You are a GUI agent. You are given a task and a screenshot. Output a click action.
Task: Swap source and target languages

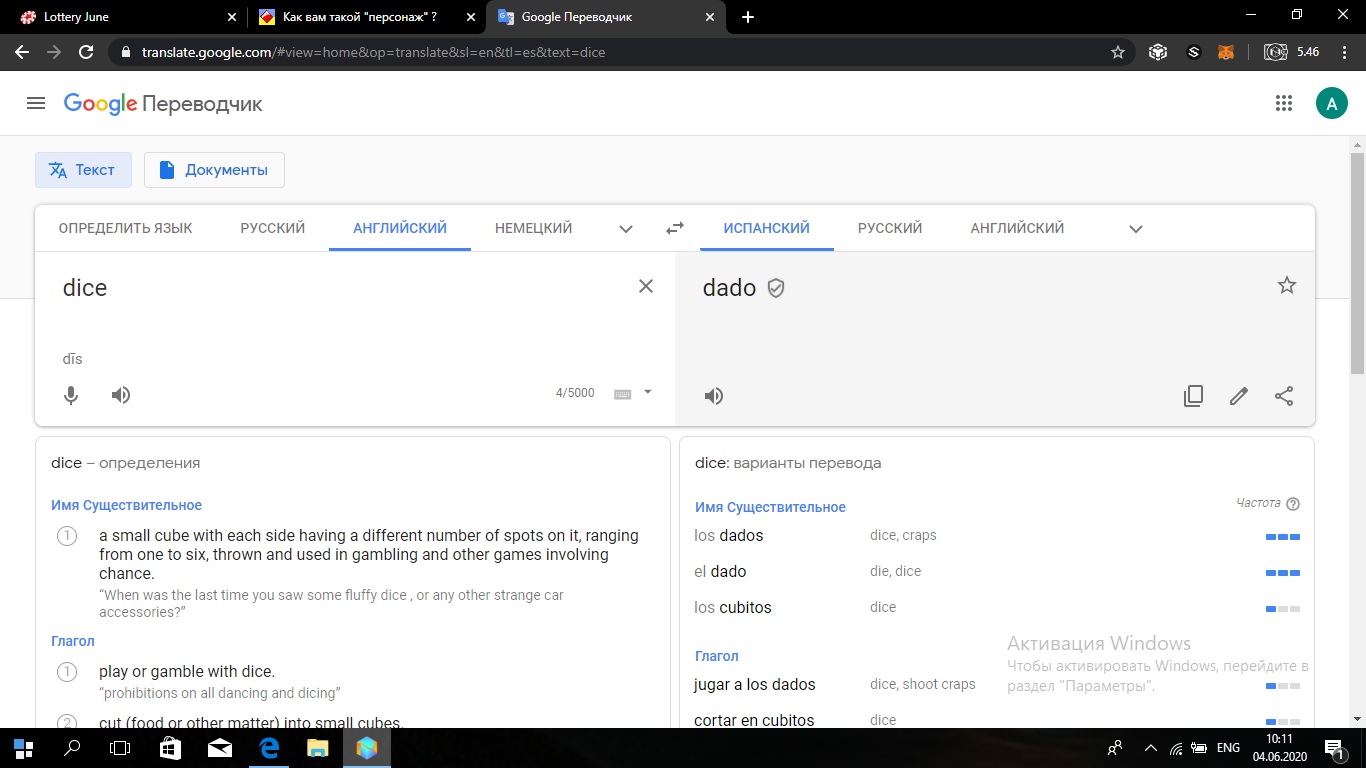(675, 228)
